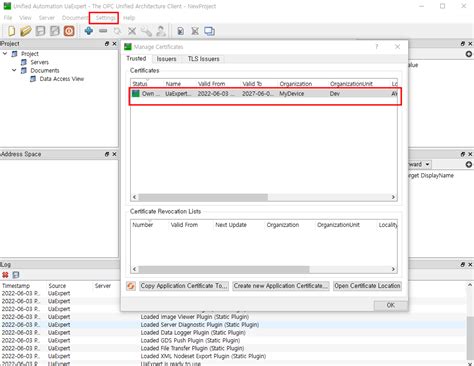Click the save log icon in Log panel
The width and height of the screenshot is (474, 366).
coord(16,275)
